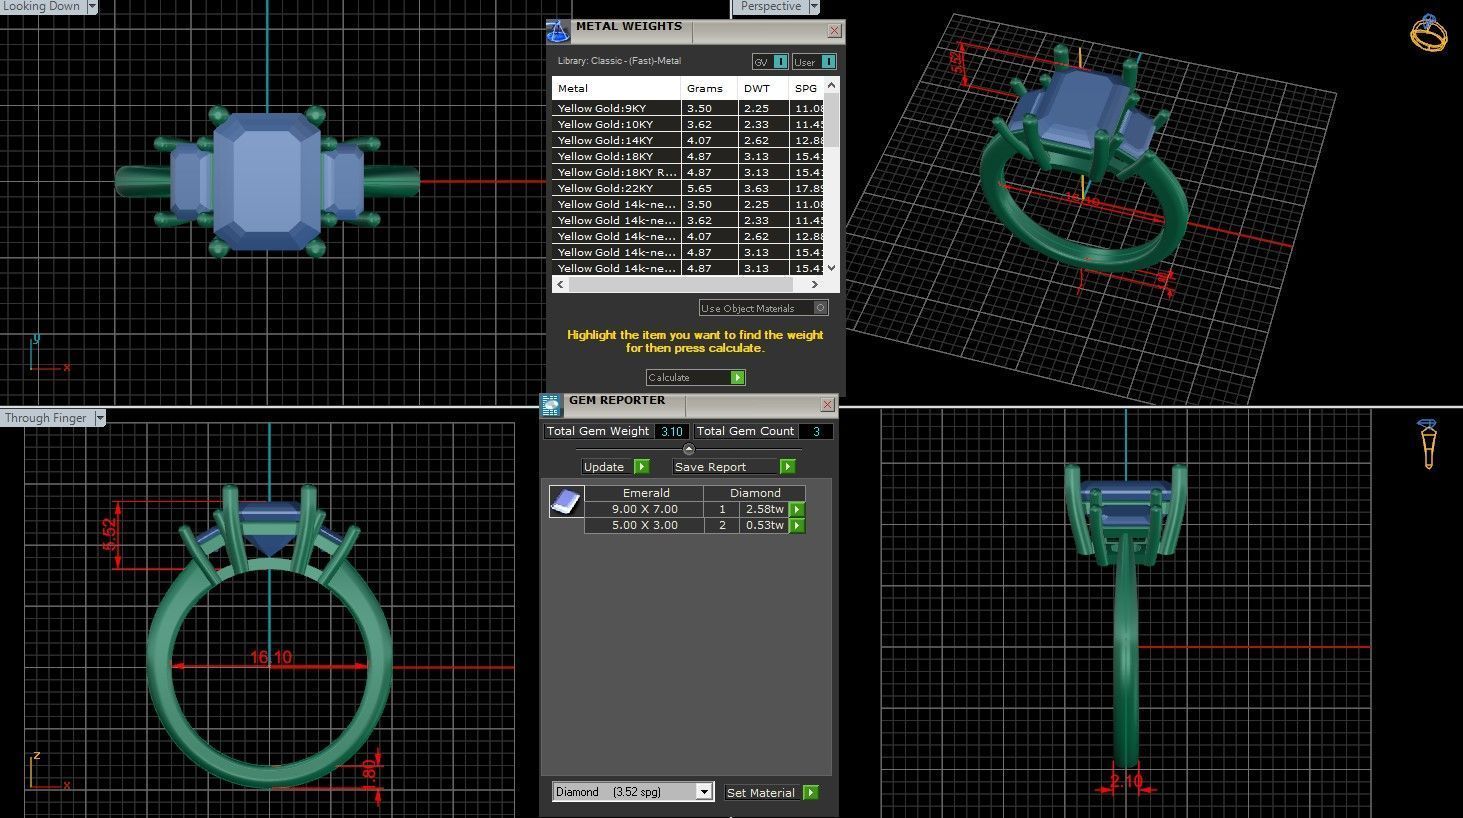Click metal list scroll-right arrow
This screenshot has width=1463, height=818.
pyautogui.click(x=815, y=284)
